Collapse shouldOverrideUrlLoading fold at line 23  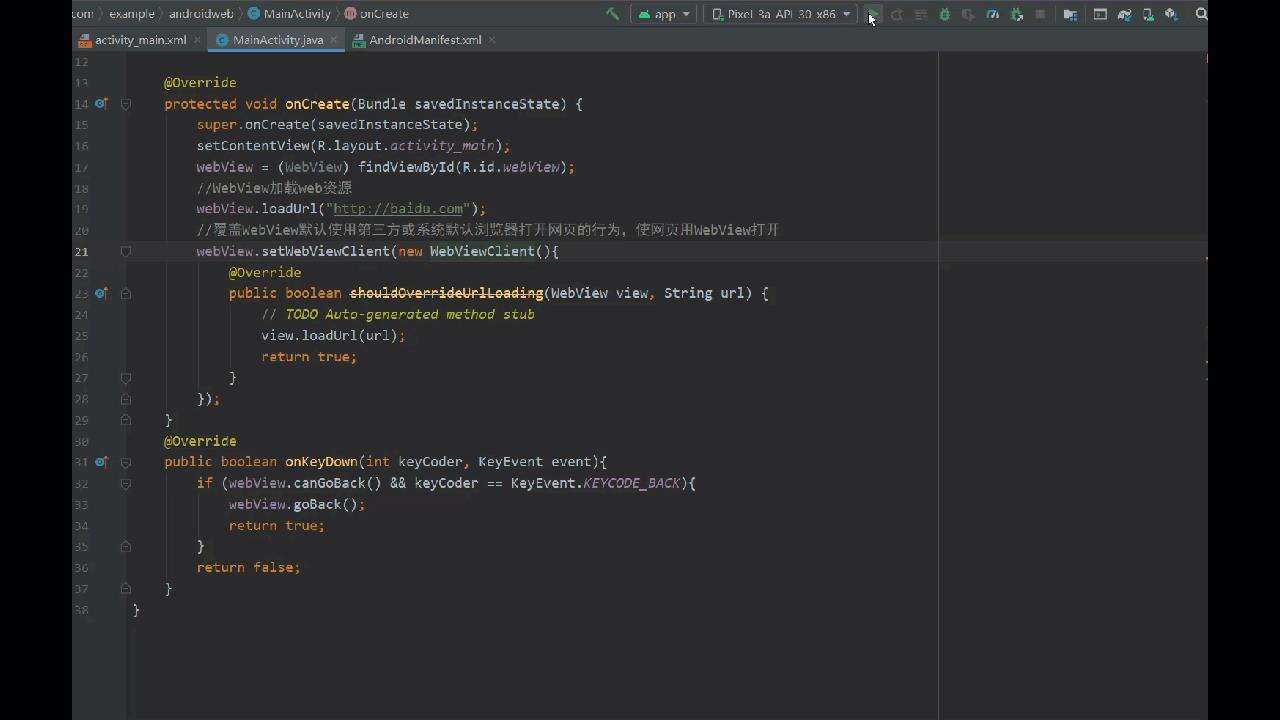point(126,294)
